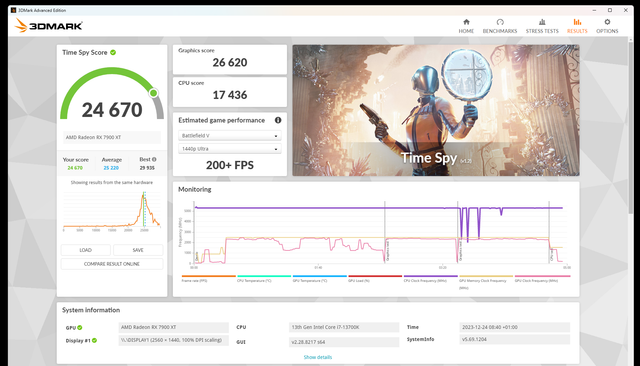
Task: Click the Time Spy banner image
Action: (436, 110)
